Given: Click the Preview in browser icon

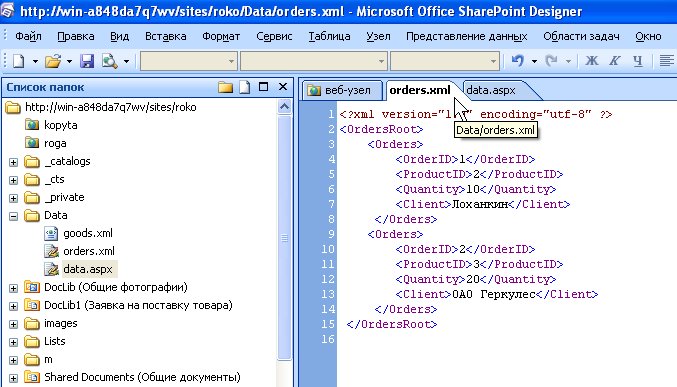Looking at the screenshot, I should [x=110, y=61].
